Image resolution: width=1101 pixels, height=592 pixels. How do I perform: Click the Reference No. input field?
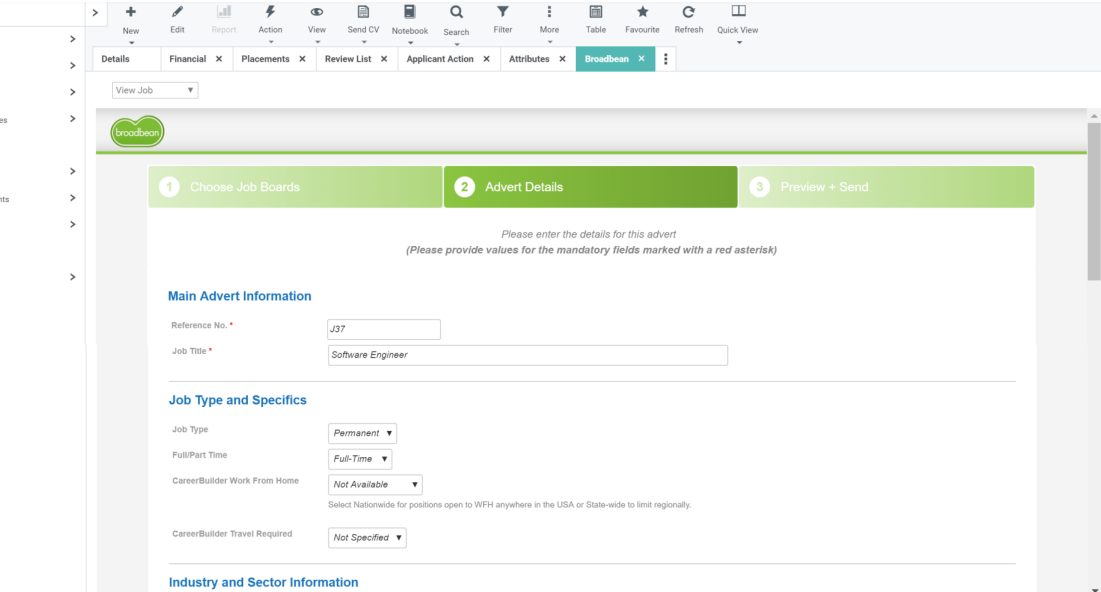click(383, 329)
